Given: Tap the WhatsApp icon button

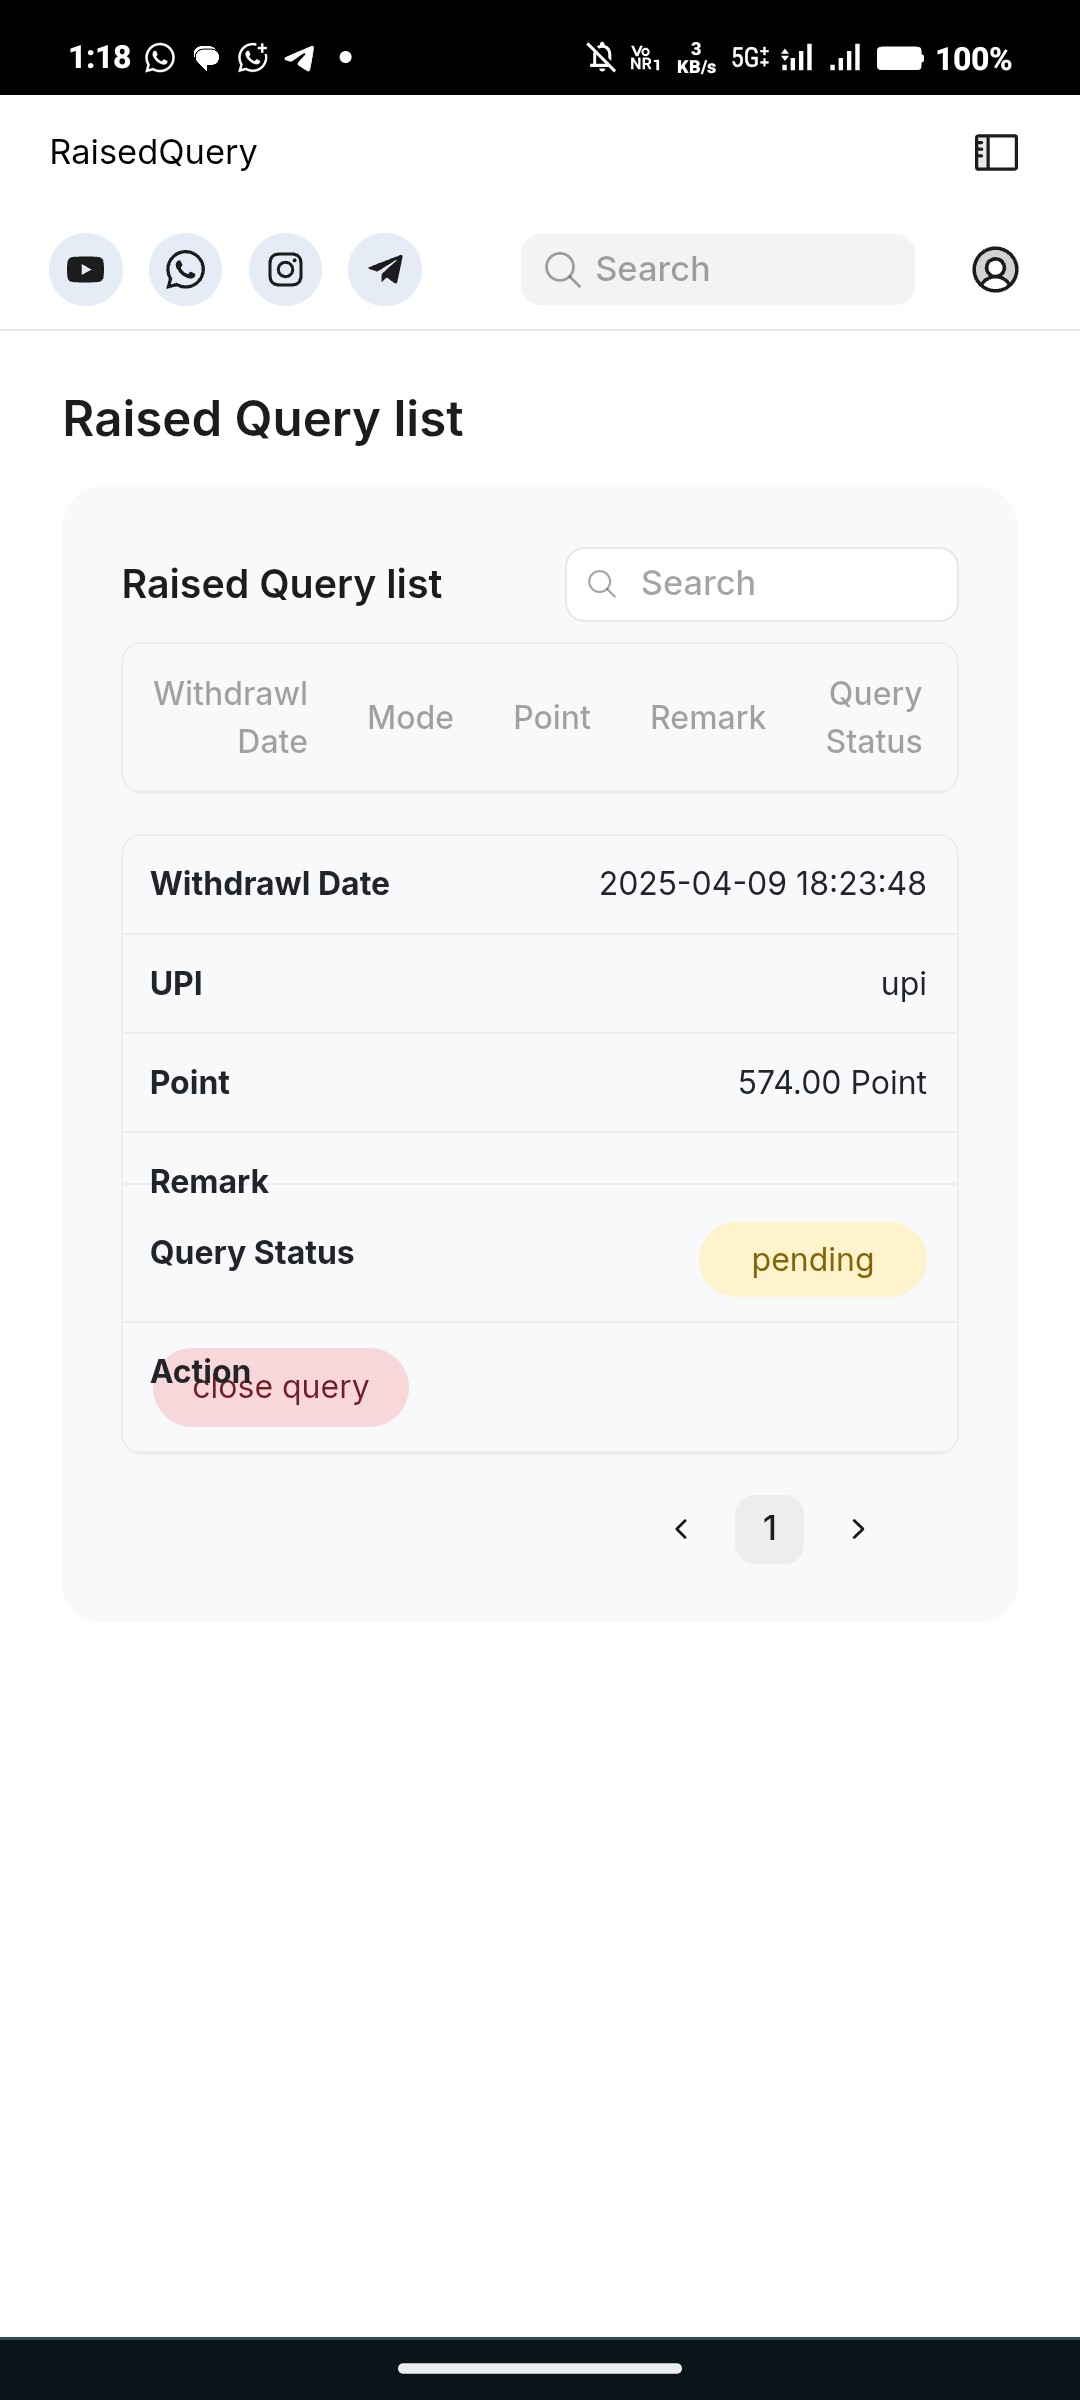Looking at the screenshot, I should [185, 269].
